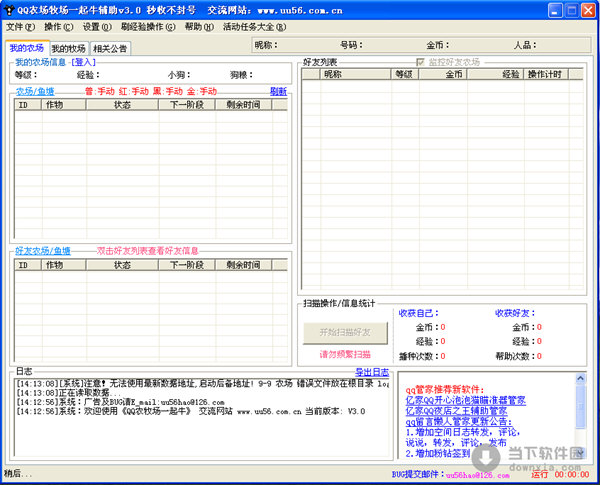Click the 金币 column header in friend list
This screenshot has height=485, width=600.
point(443,74)
